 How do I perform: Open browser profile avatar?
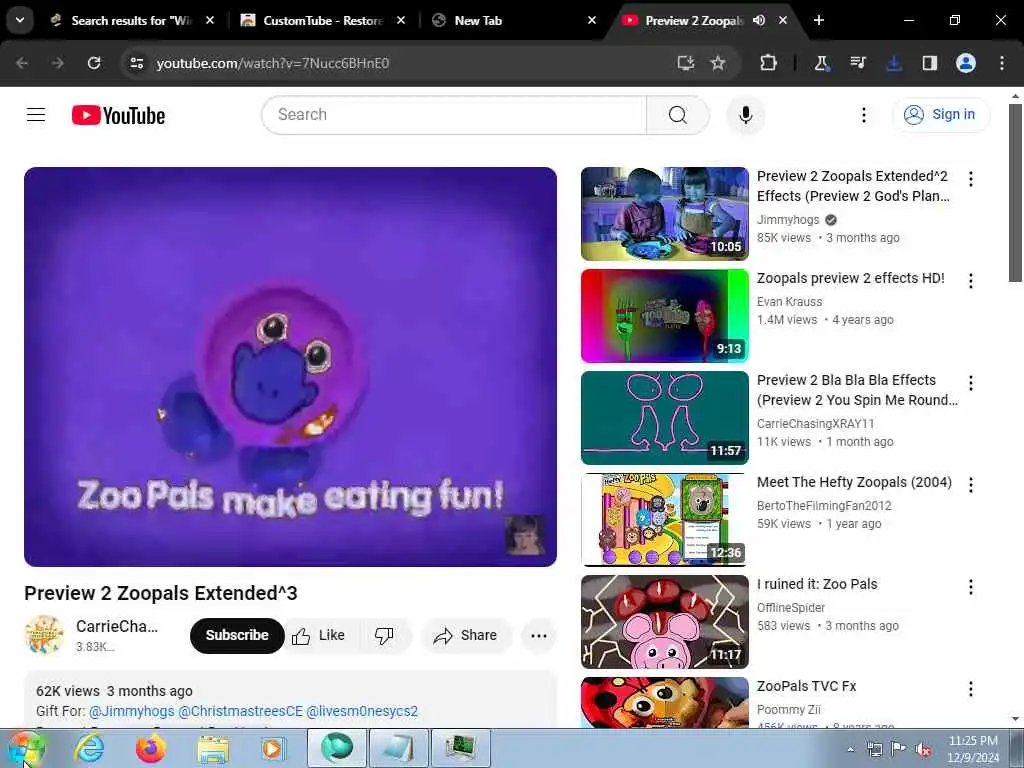point(966,63)
